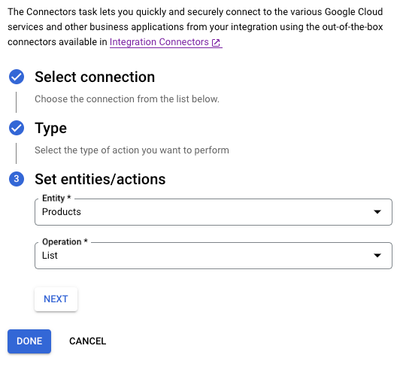Open the Integration Connectors link
400x379 pixels.
165,42
